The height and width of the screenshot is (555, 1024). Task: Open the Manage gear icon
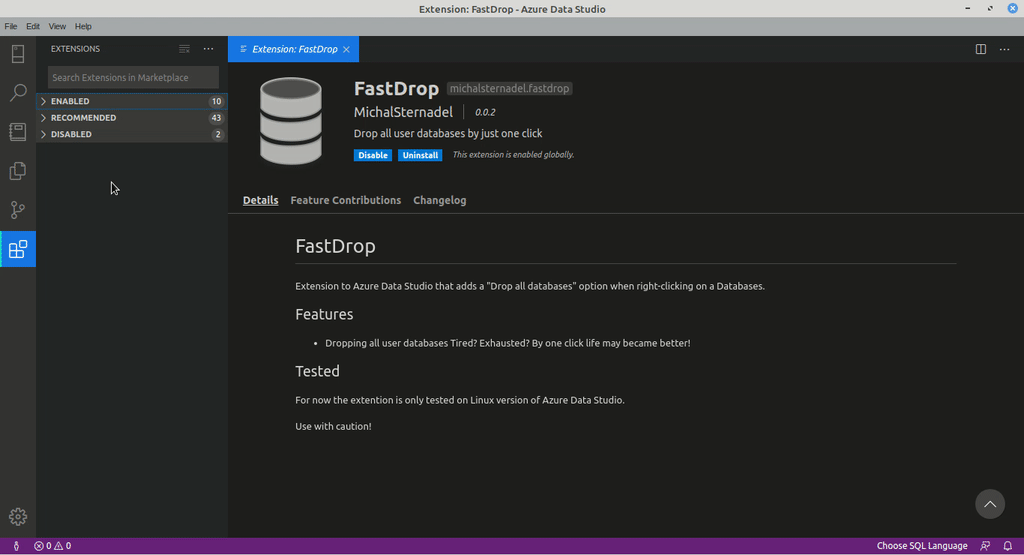pos(18,516)
